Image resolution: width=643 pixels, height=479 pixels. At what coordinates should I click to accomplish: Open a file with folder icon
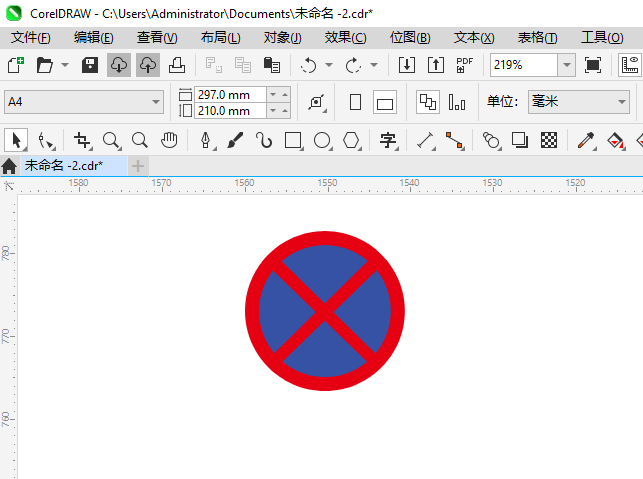44,65
